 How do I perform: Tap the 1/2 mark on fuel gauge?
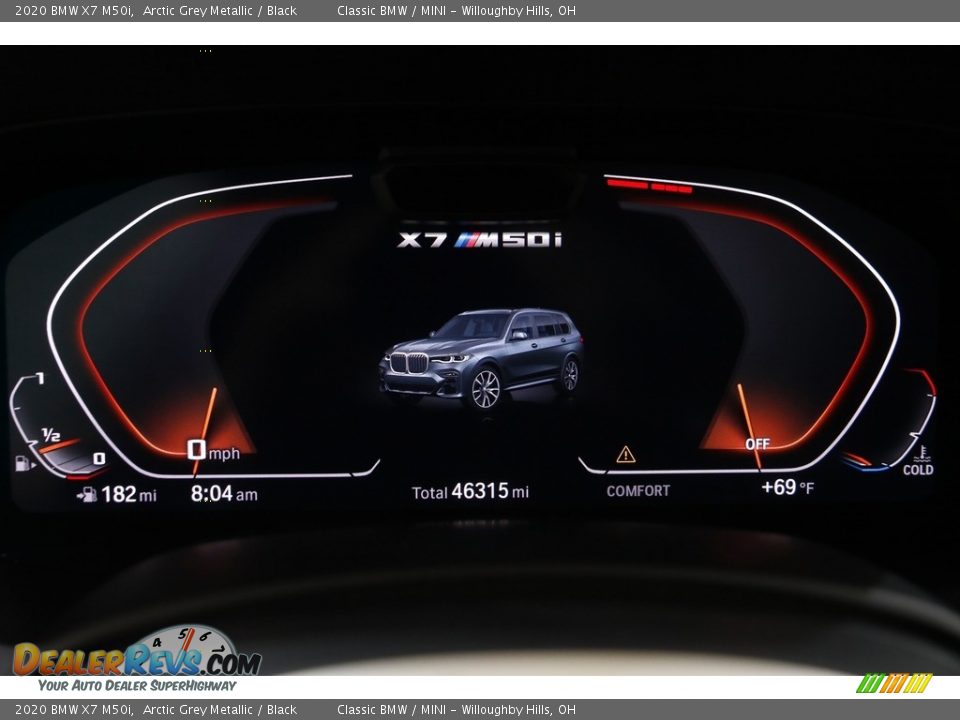pos(51,435)
